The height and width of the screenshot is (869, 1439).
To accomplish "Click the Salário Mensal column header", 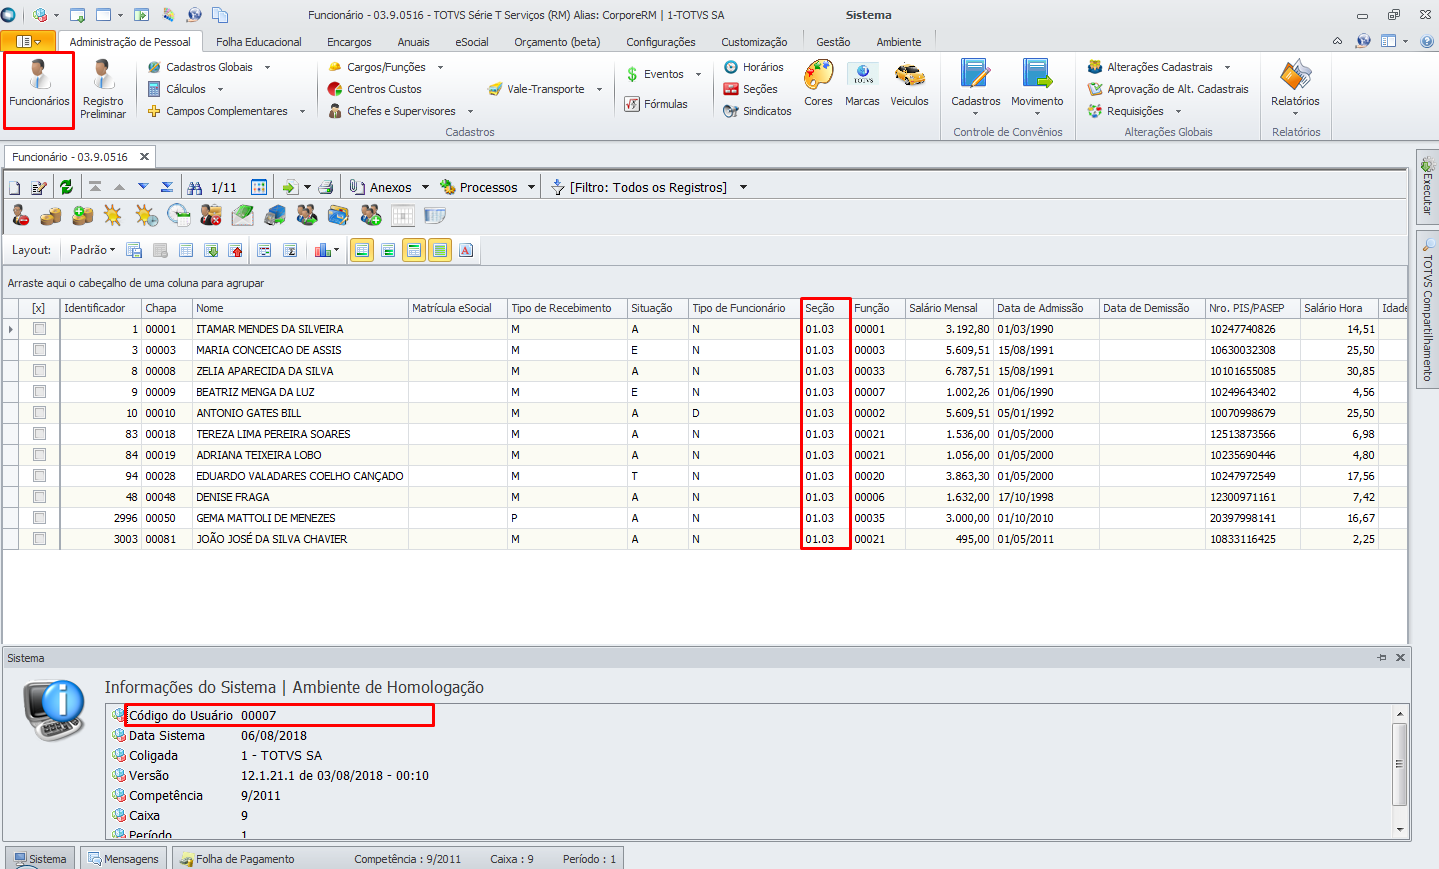I will click(x=942, y=308).
